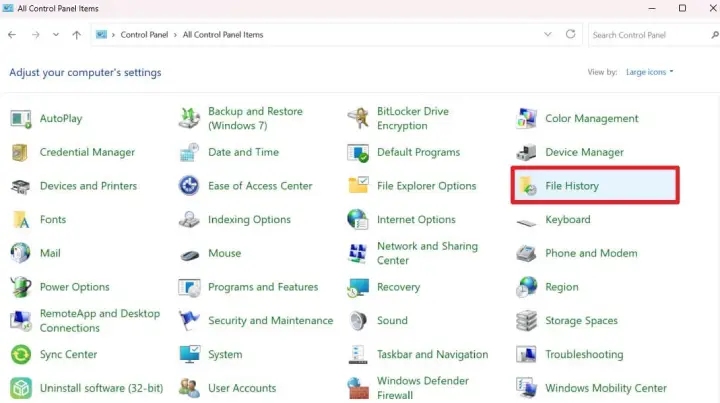Go back with the Back arrow

tap(12, 34)
